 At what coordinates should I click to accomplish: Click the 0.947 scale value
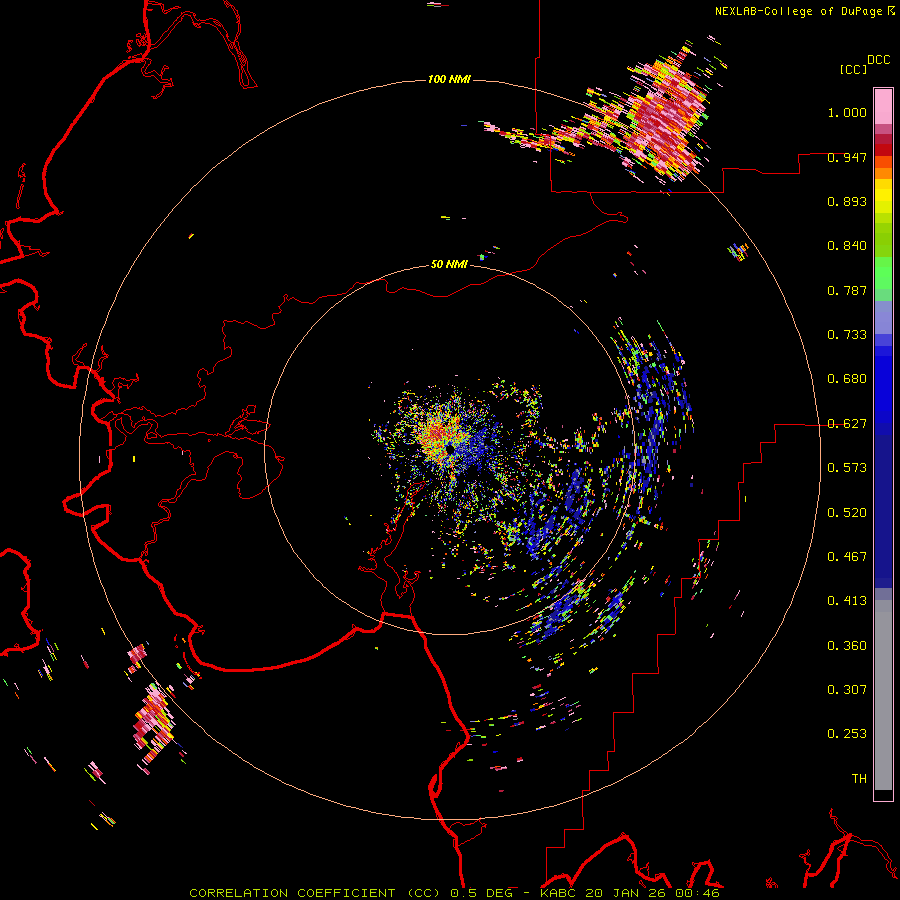pos(847,157)
